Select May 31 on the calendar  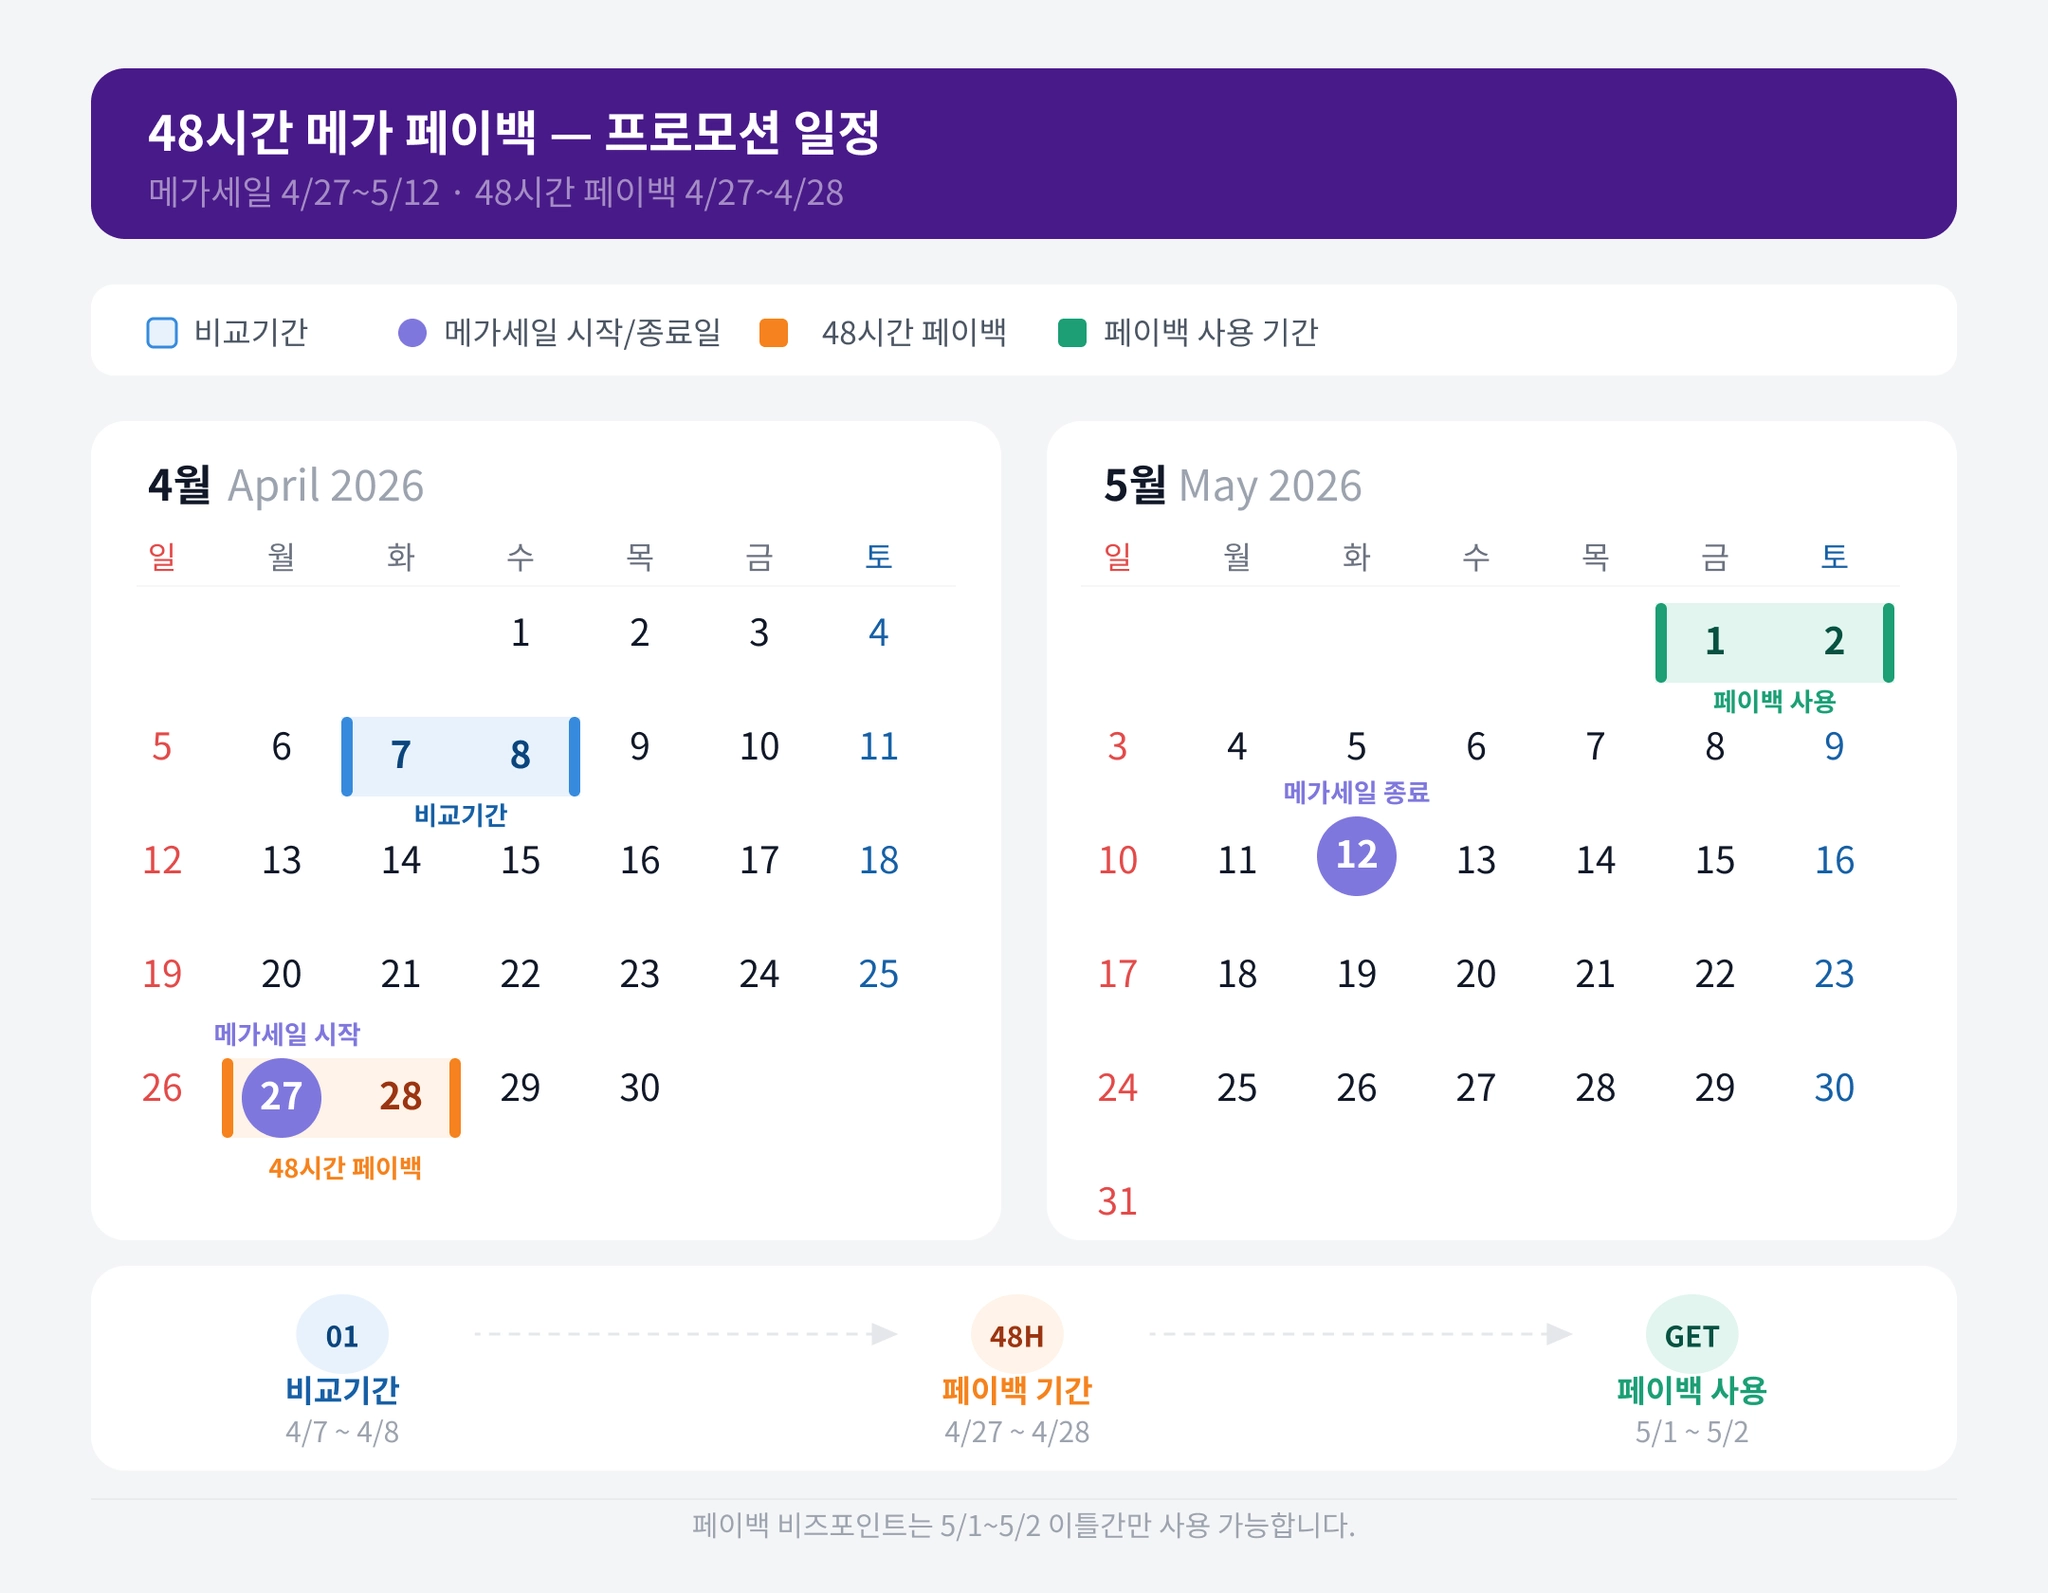(1117, 1201)
